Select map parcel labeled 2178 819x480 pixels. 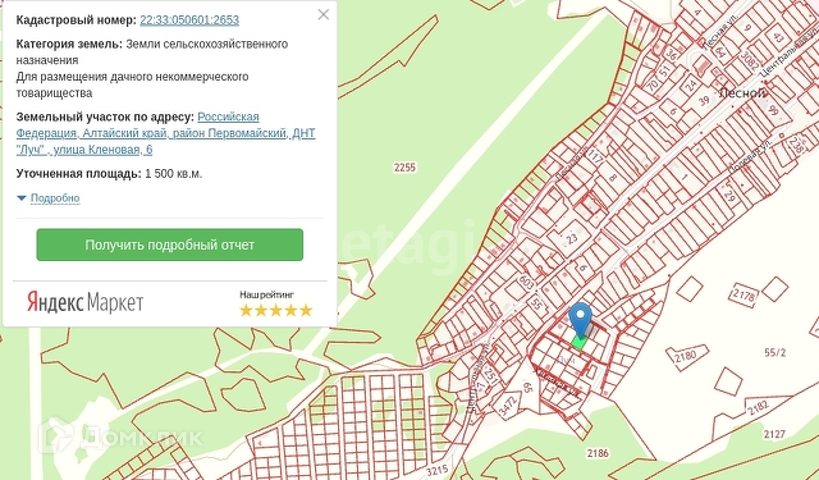(744, 296)
